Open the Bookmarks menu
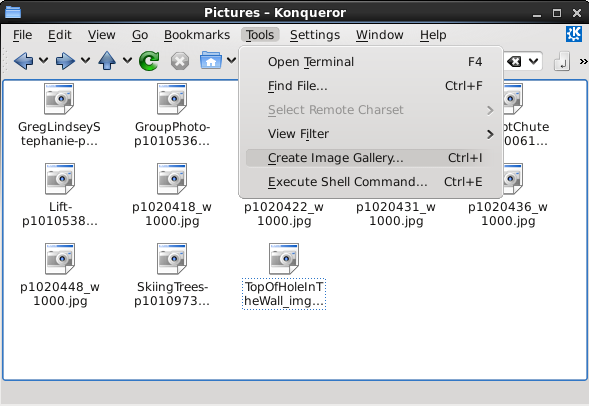Viewport: 589px width, 406px height. click(197, 35)
